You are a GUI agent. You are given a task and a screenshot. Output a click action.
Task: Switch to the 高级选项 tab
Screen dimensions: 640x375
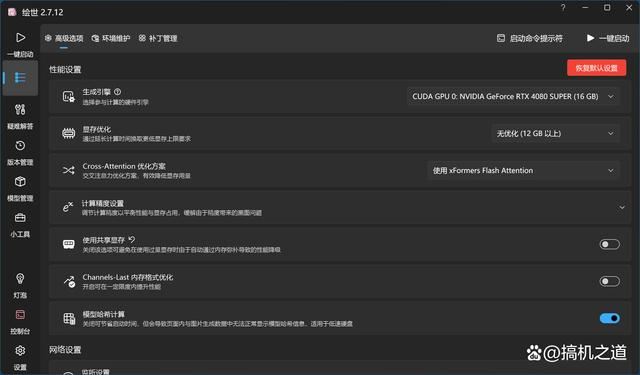click(x=64, y=38)
